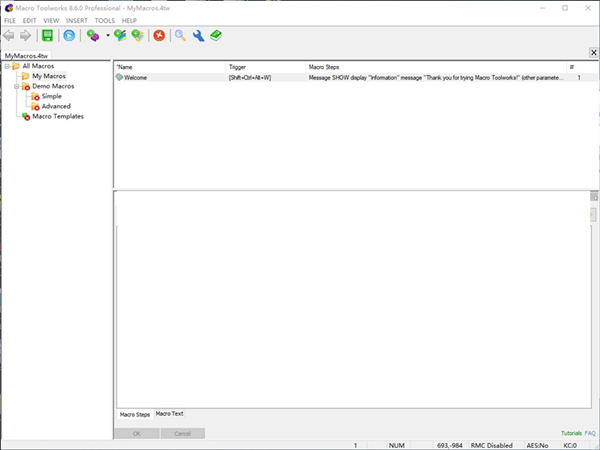Image resolution: width=600 pixels, height=450 pixels.
Task: Click the record macro icon with plus and pencil
Action: 120,36
